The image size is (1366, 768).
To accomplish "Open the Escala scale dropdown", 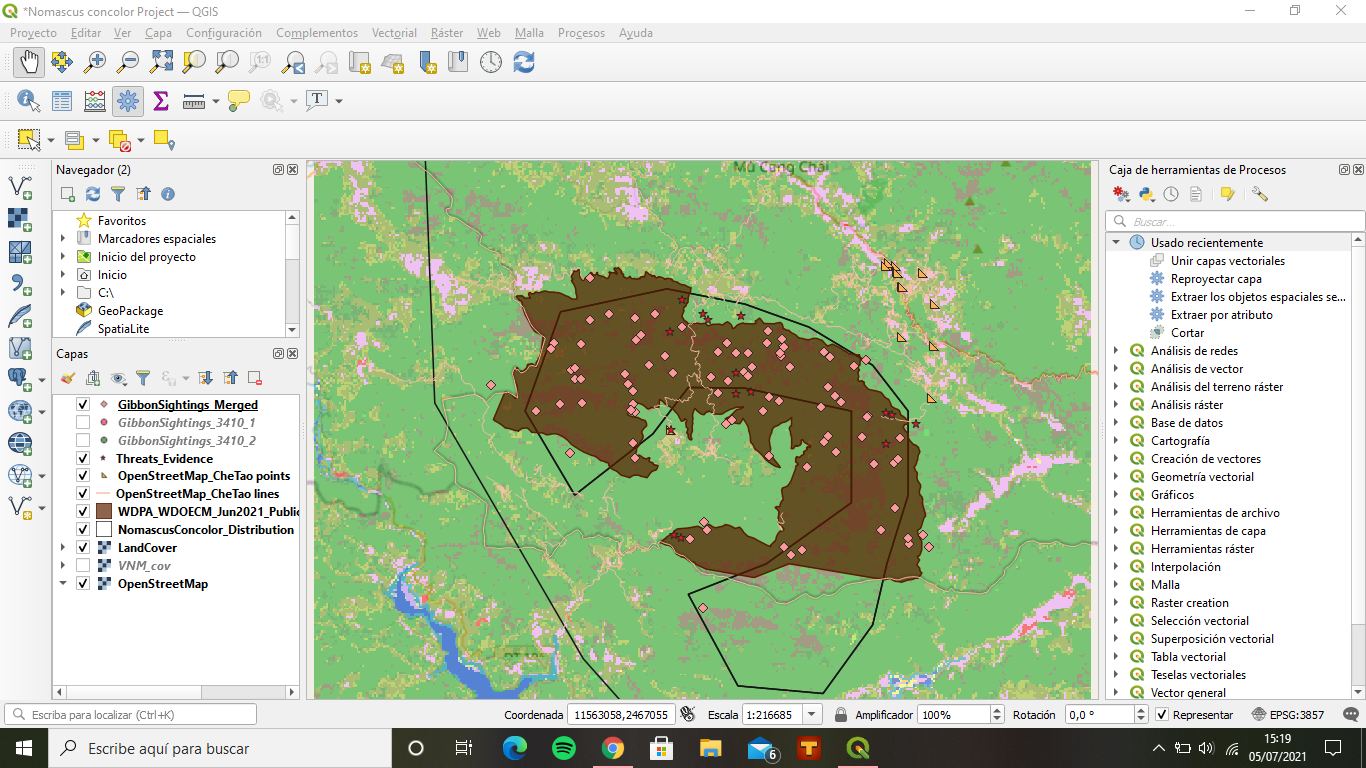I will click(812, 715).
